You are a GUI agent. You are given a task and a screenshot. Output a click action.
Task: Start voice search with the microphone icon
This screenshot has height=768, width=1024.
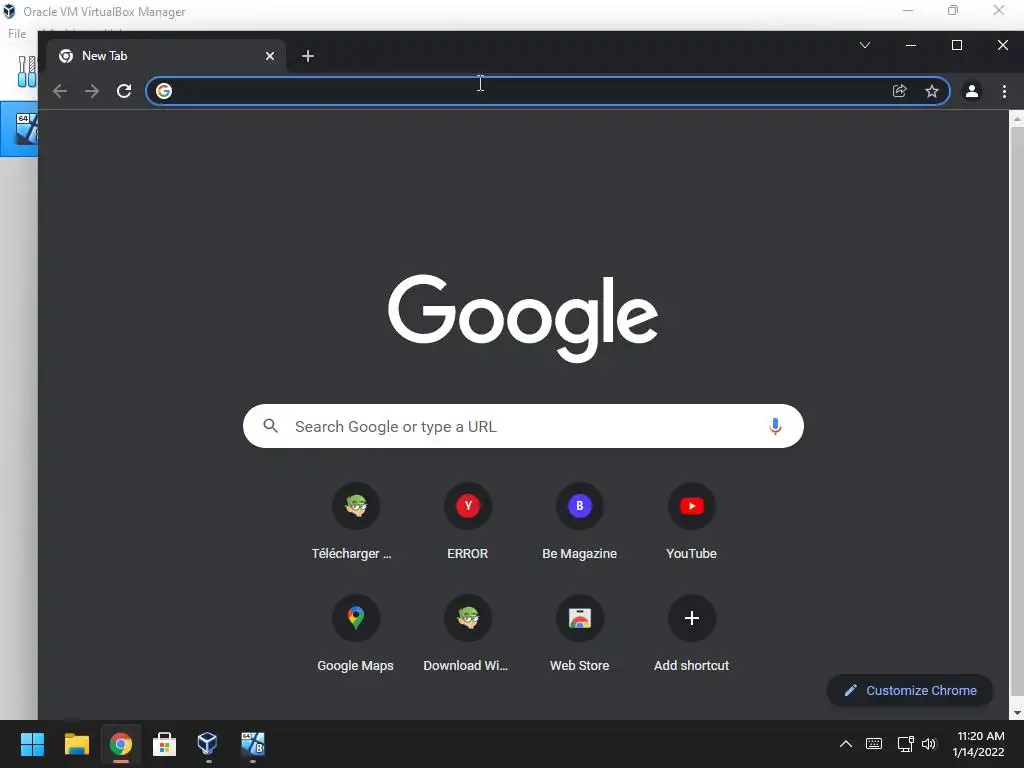click(775, 426)
